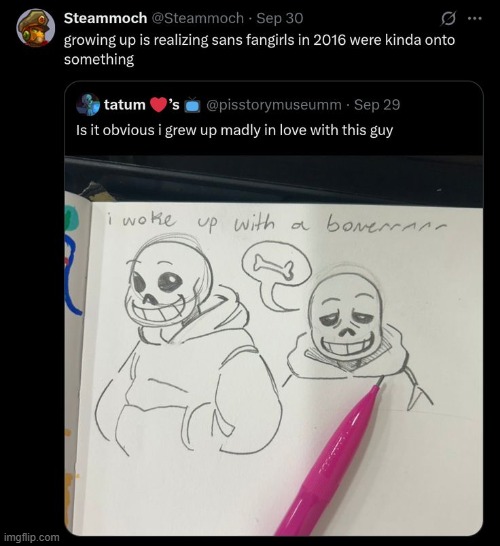Click the main tweet text about sans fangirls

coord(259,49)
